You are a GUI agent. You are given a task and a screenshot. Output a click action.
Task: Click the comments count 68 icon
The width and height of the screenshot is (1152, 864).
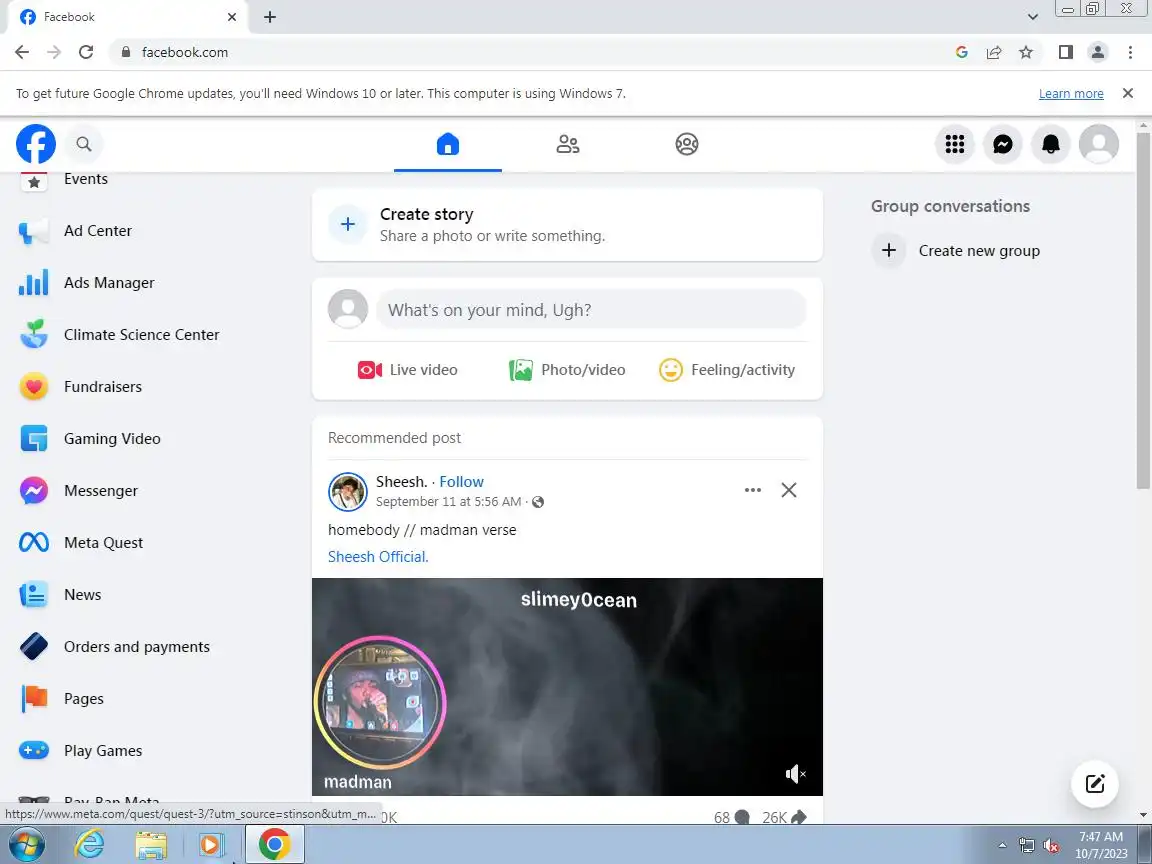pos(742,817)
